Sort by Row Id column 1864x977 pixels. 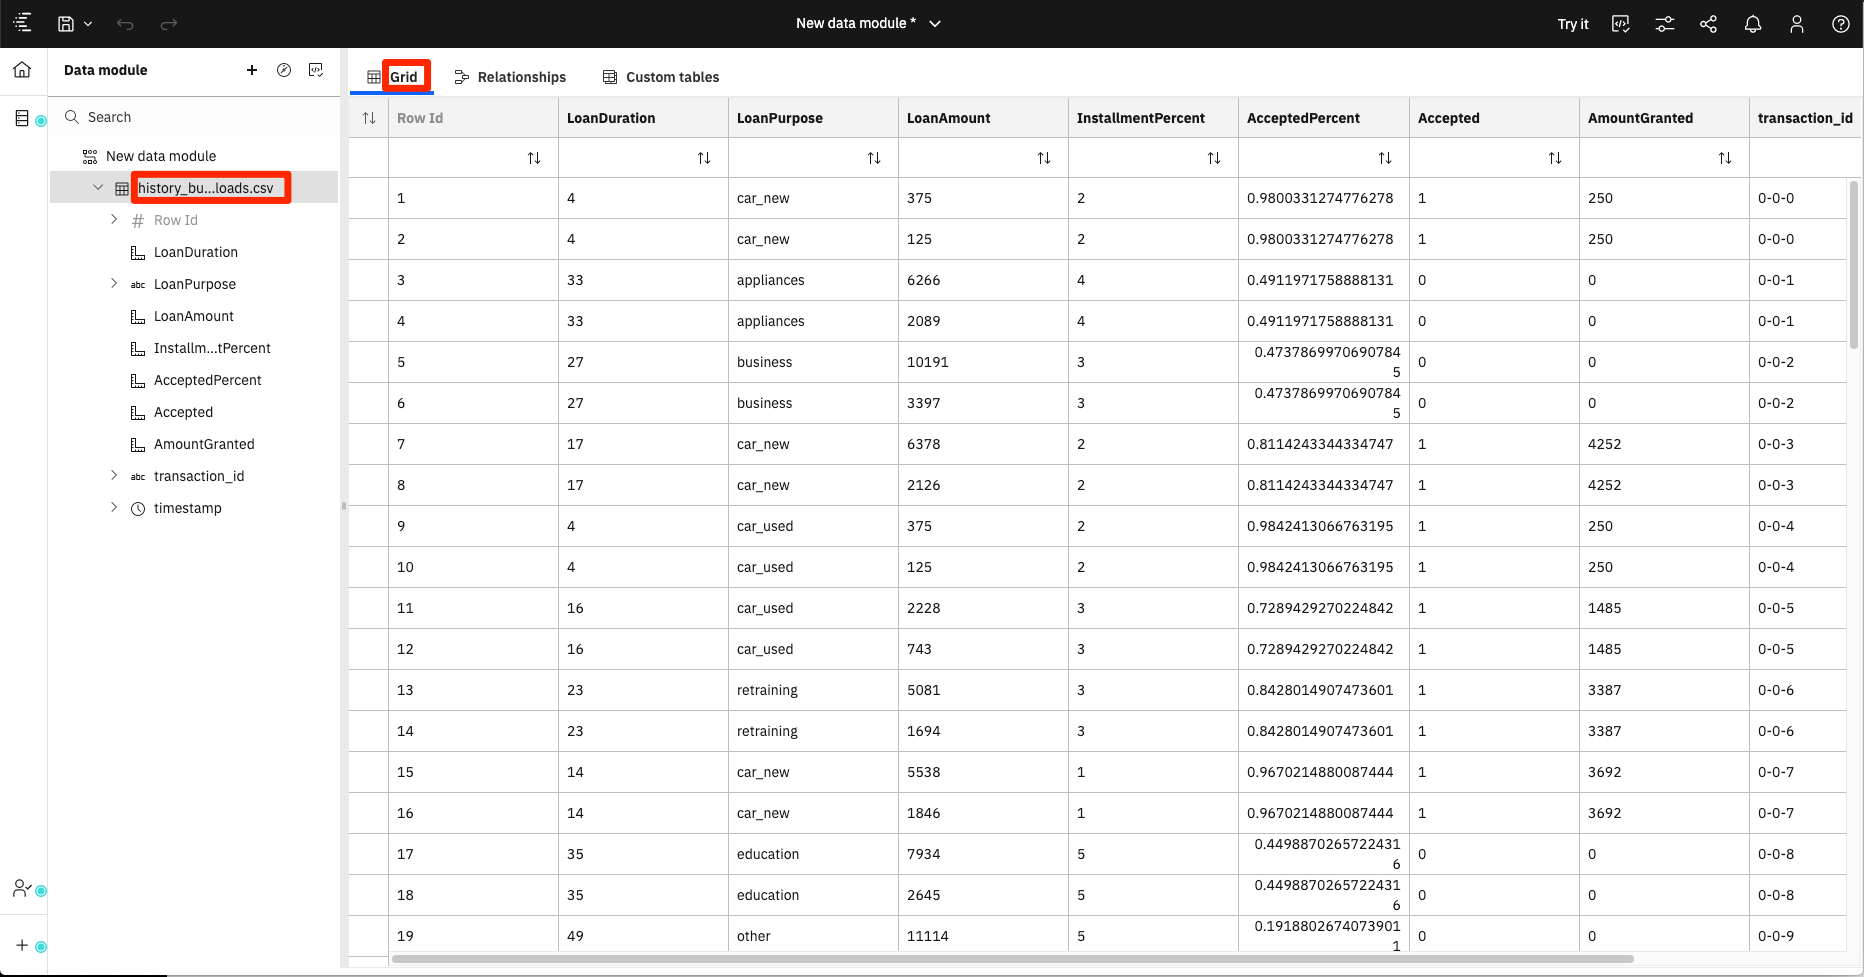534,158
